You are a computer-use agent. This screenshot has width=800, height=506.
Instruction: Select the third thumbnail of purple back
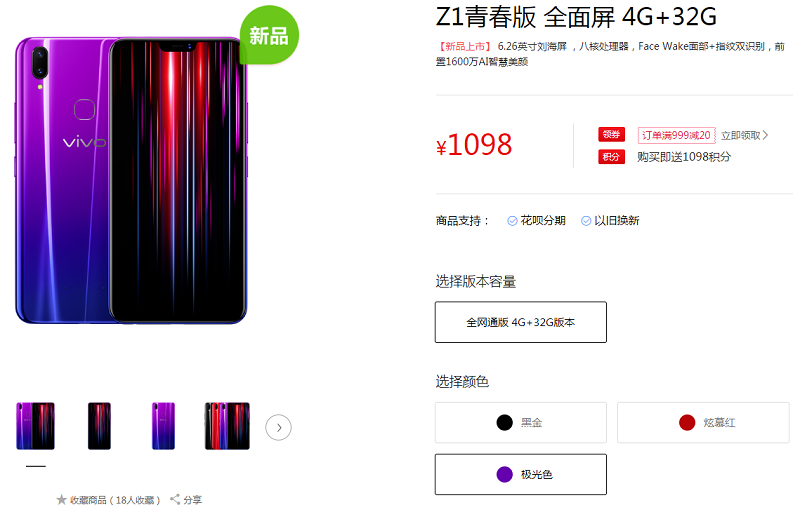pos(163,426)
